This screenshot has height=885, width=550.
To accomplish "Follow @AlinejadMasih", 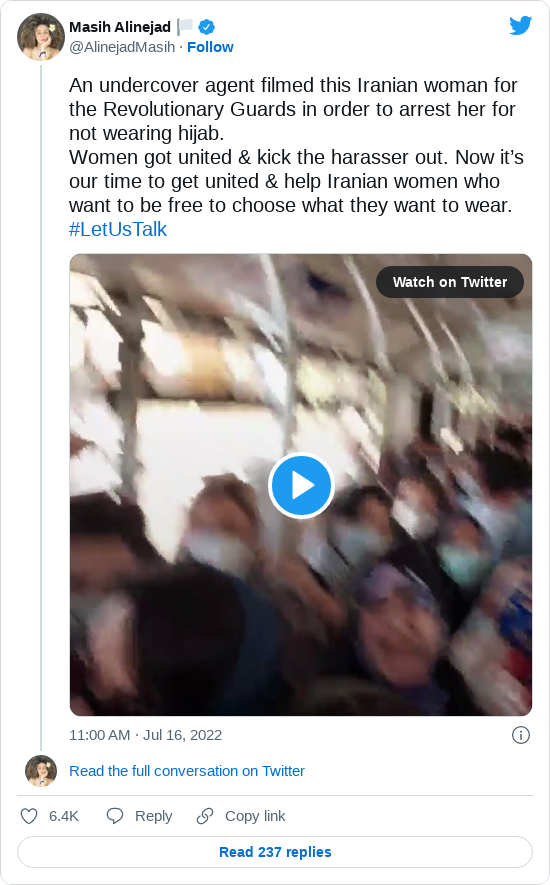I will pyautogui.click(x=210, y=47).
